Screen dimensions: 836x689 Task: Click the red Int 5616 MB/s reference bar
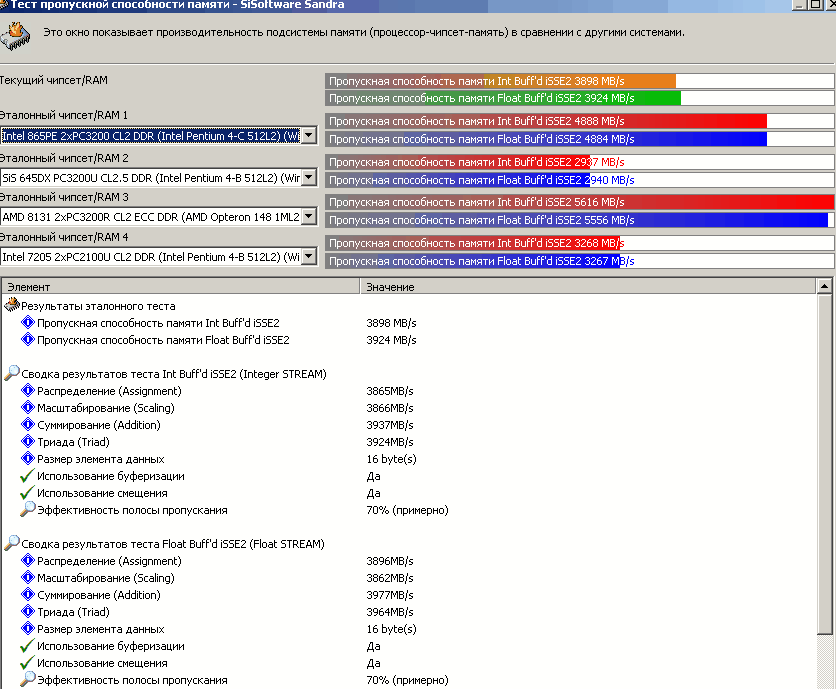click(x=580, y=202)
